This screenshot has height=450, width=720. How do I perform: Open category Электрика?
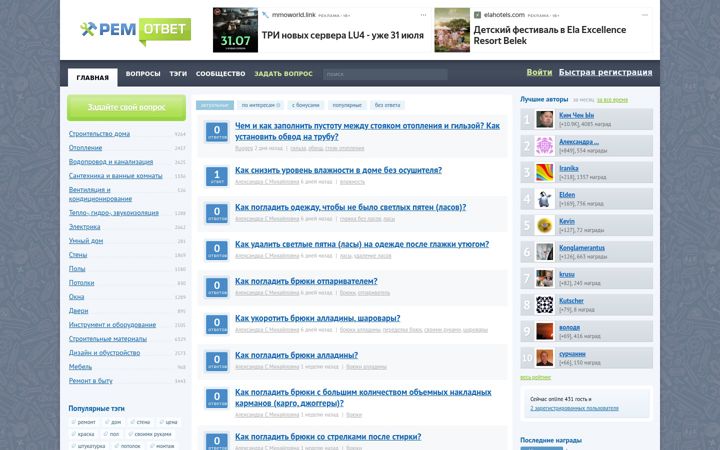(x=84, y=227)
